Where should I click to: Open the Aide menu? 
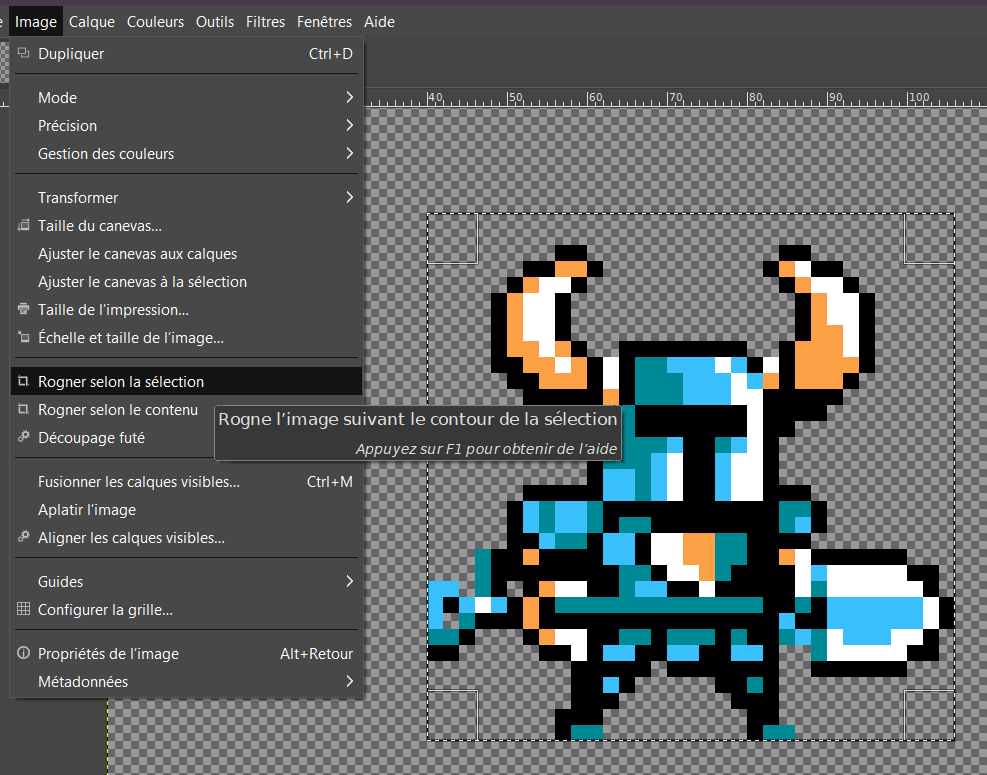coord(380,22)
